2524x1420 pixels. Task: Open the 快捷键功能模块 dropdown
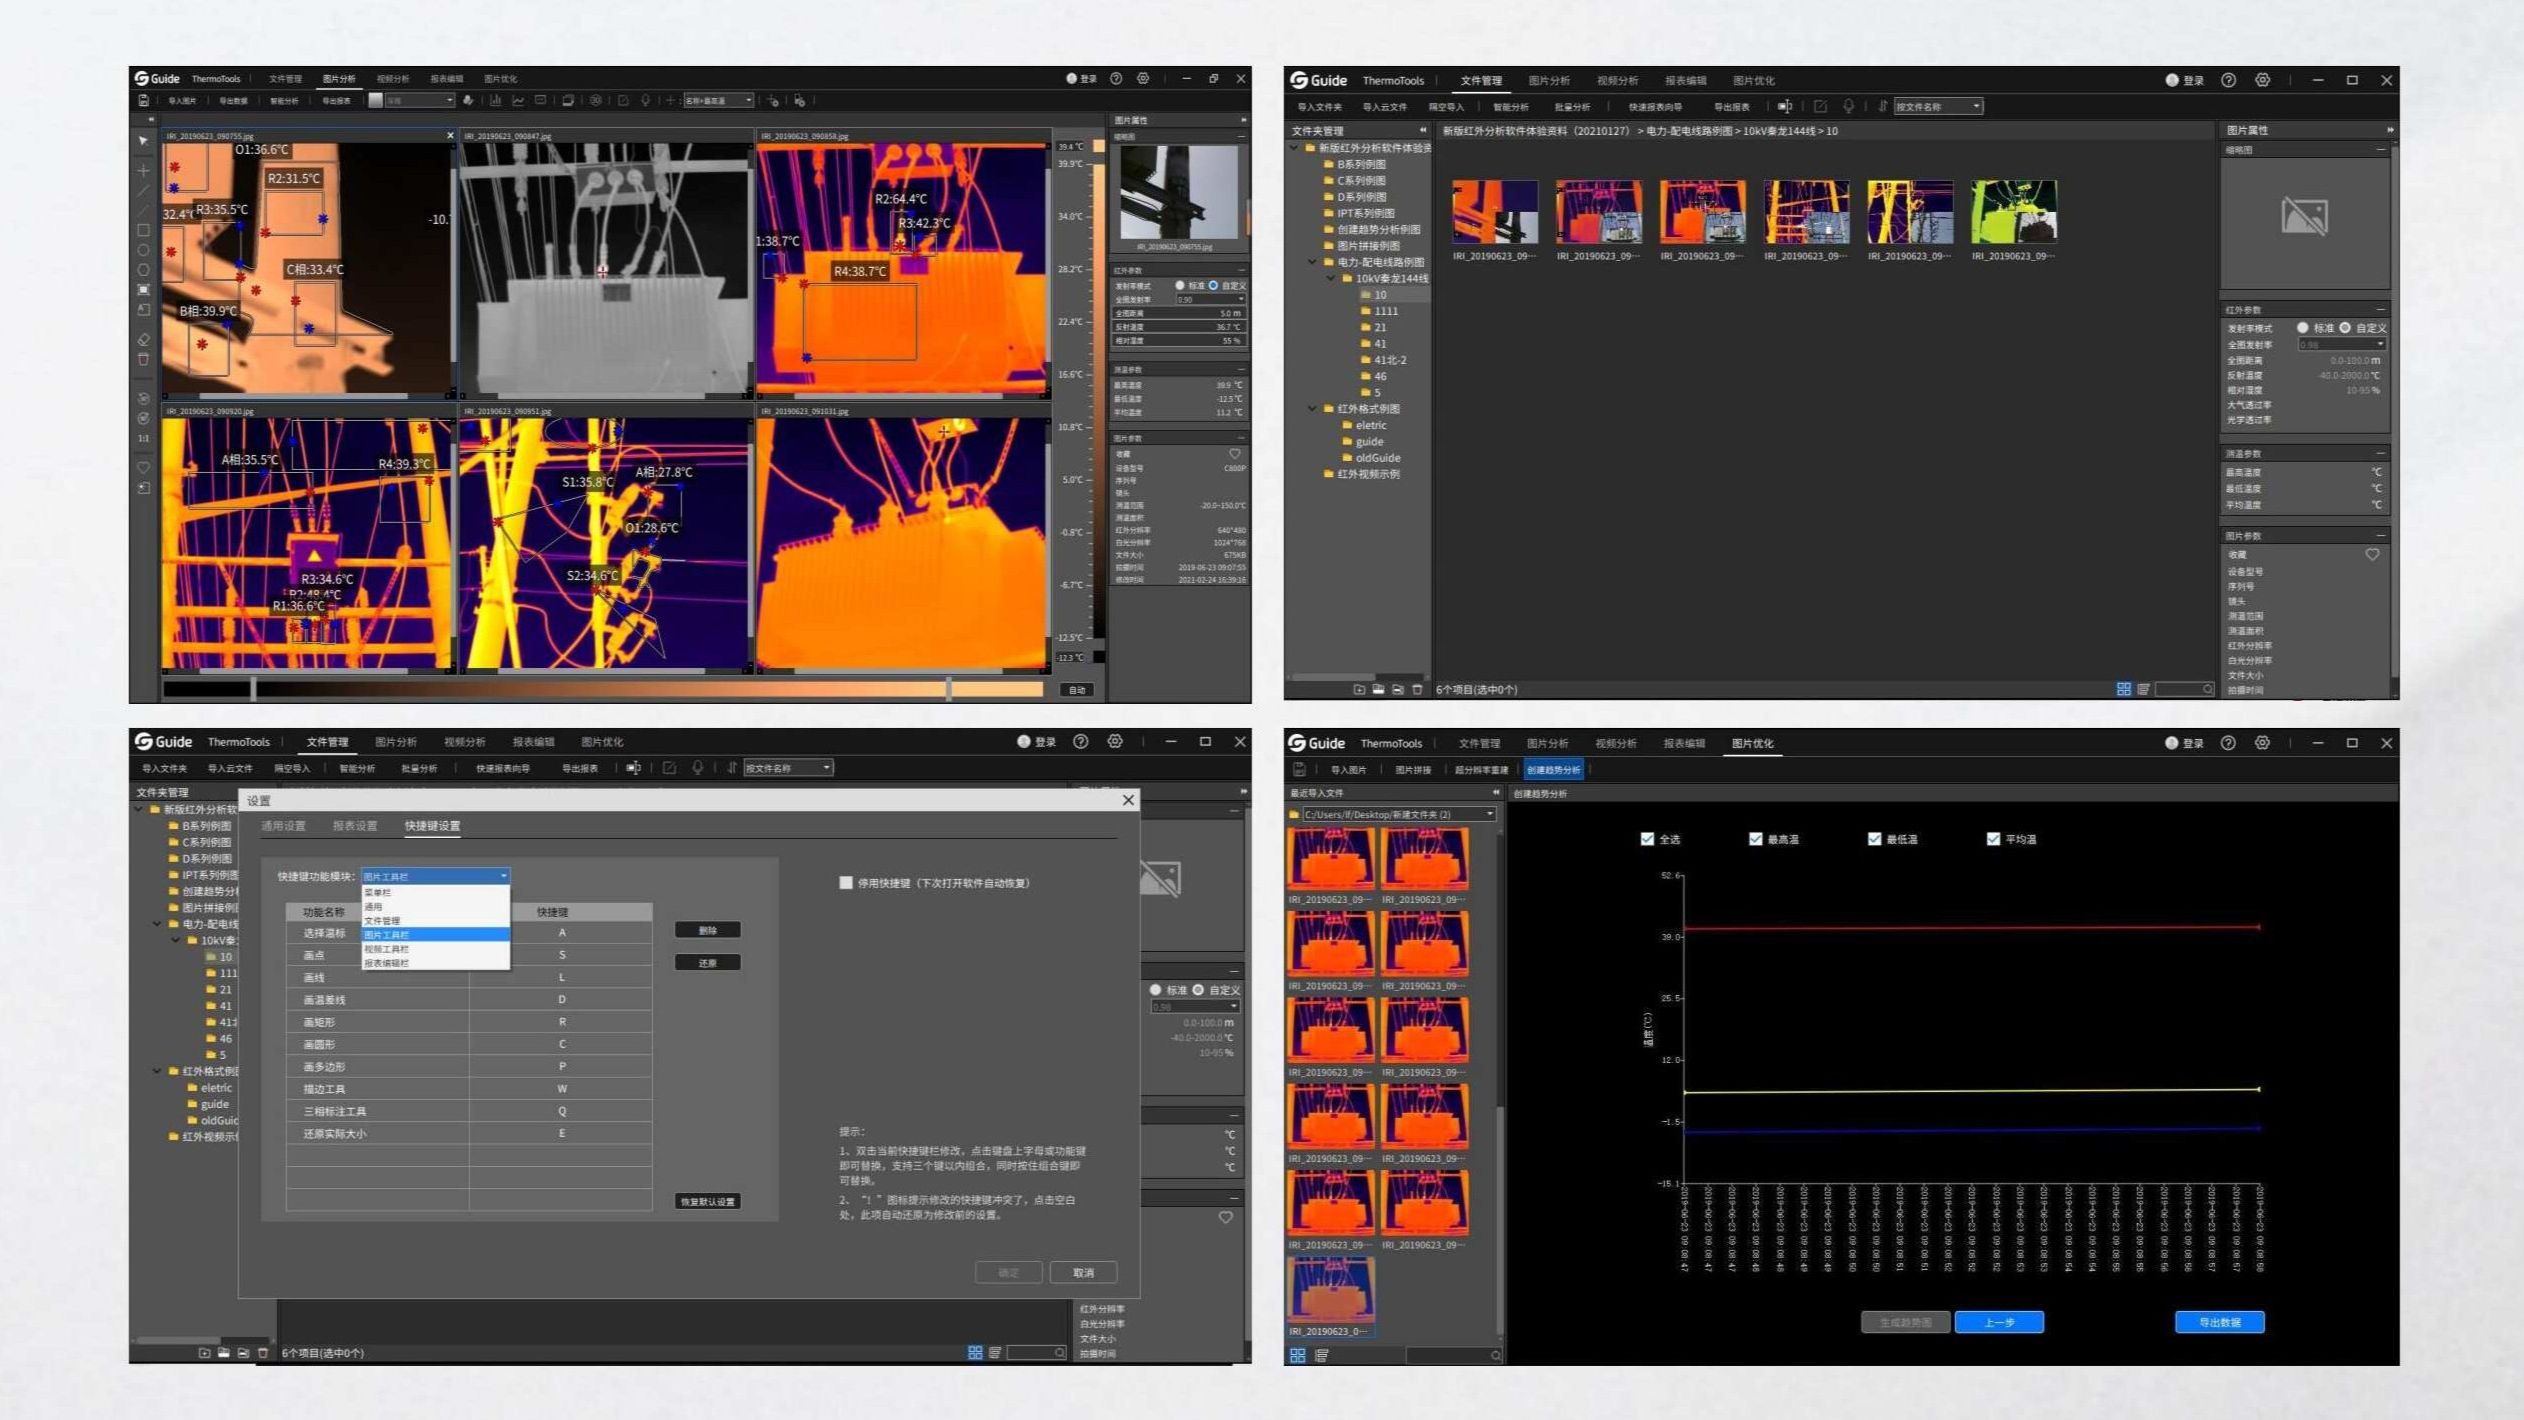(x=435, y=876)
